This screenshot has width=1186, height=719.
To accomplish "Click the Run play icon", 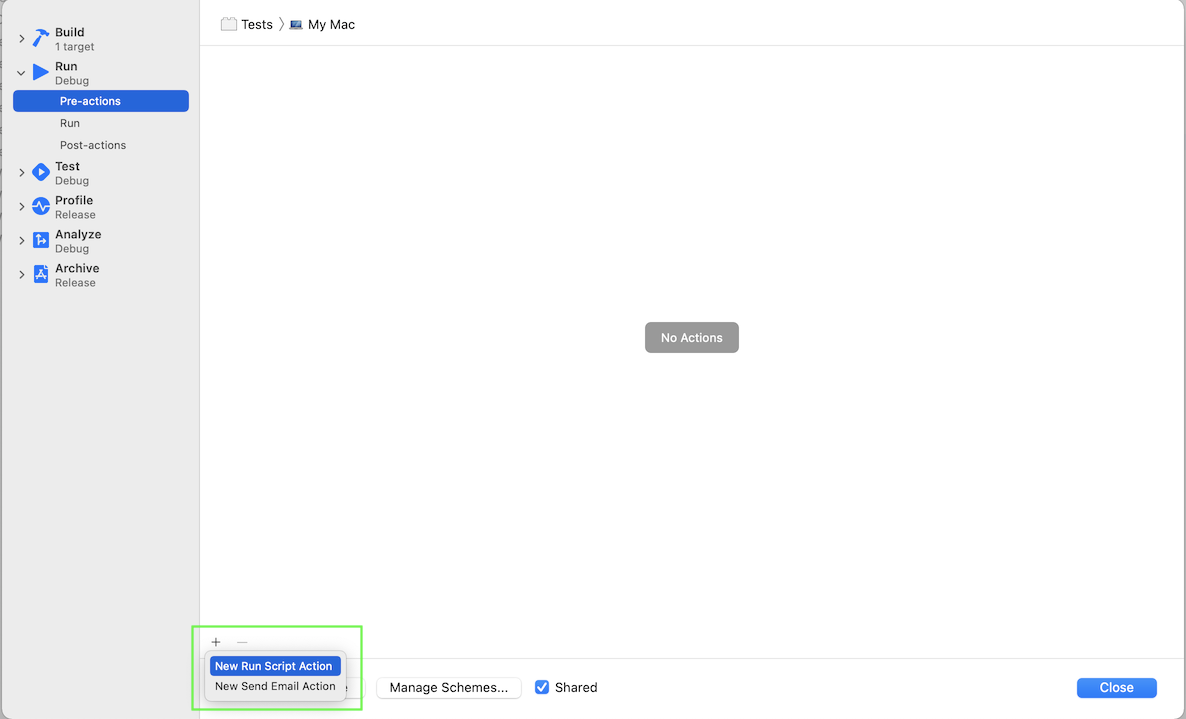I will 40,72.
